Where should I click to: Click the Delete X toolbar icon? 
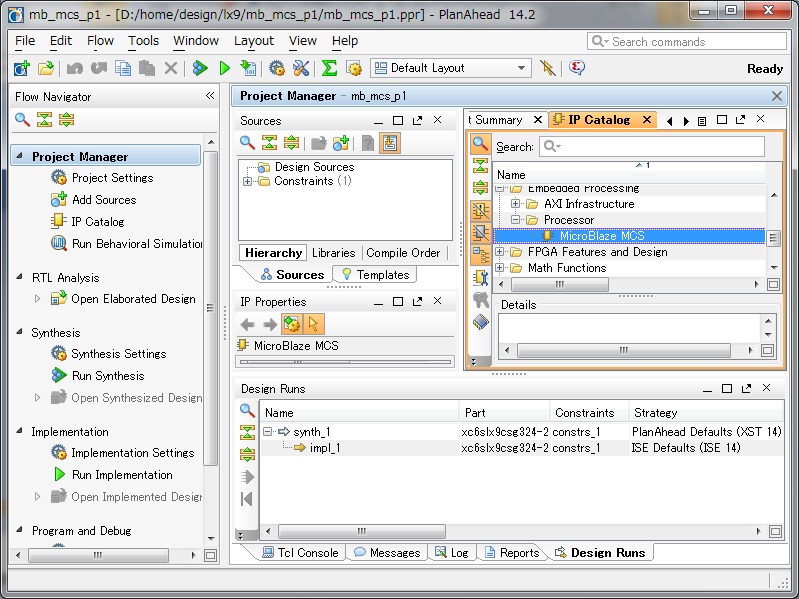171,68
